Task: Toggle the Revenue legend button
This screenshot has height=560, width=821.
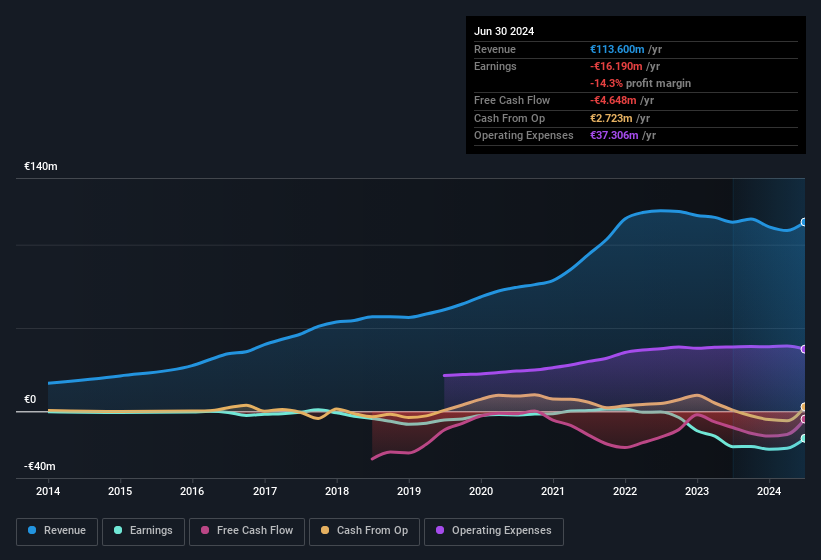Action: point(57,531)
